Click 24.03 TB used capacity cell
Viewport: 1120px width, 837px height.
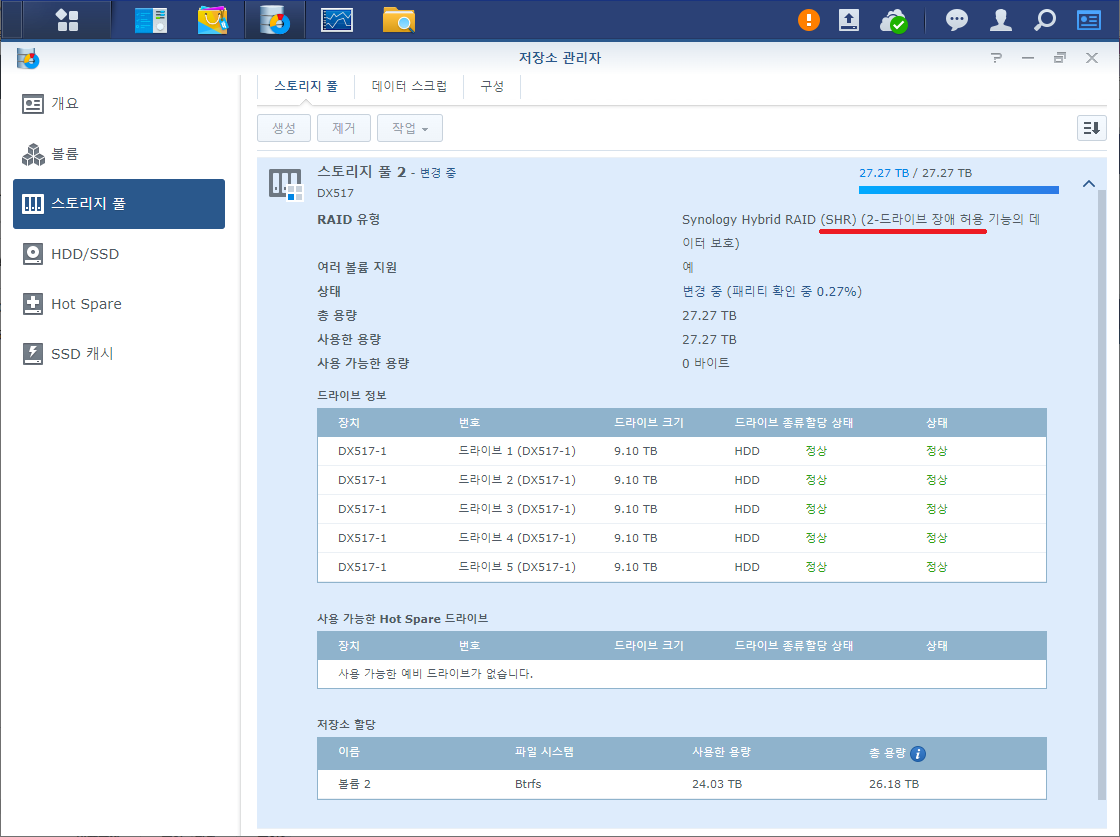[717, 784]
